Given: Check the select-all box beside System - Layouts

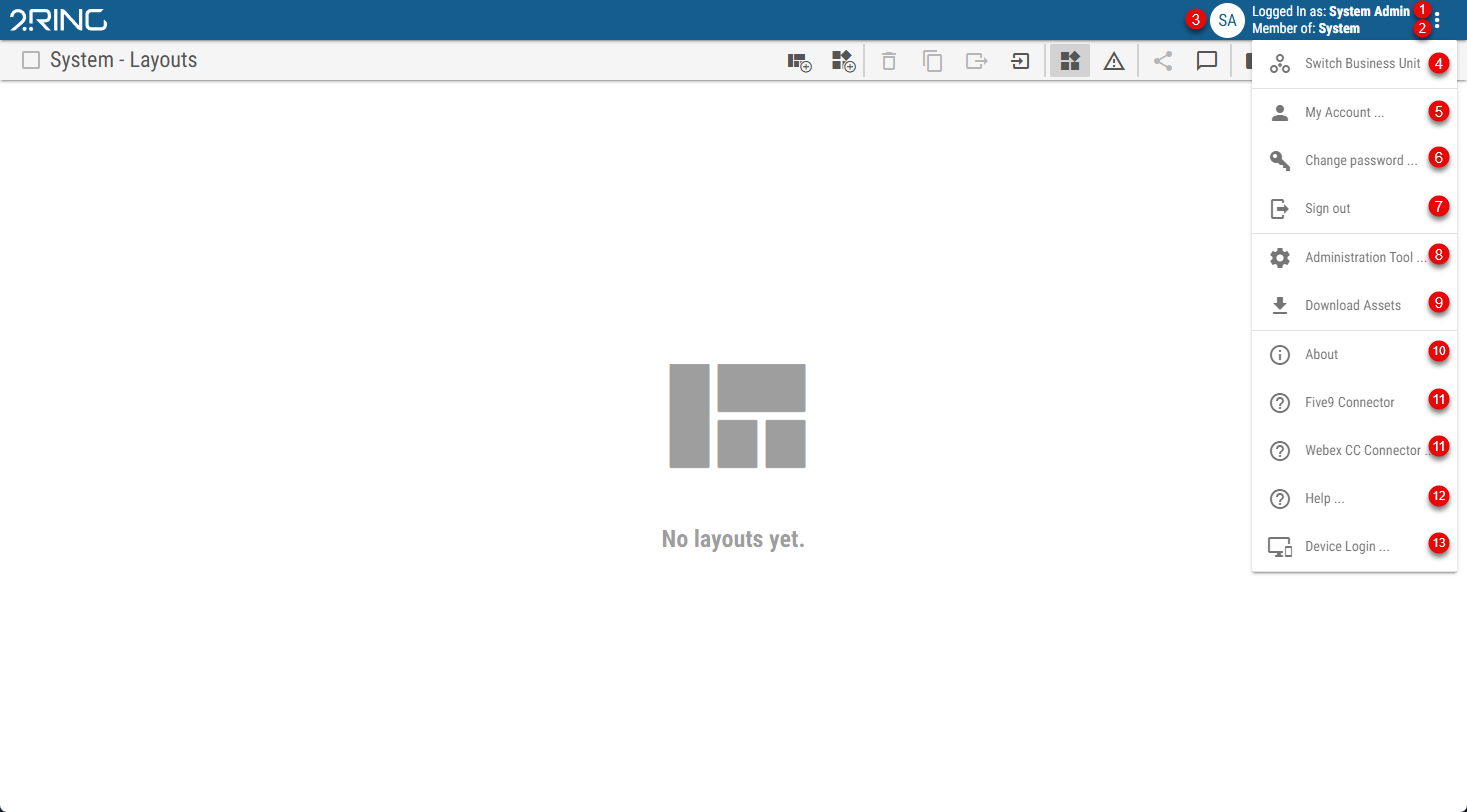Looking at the screenshot, I should pyautogui.click(x=30, y=60).
